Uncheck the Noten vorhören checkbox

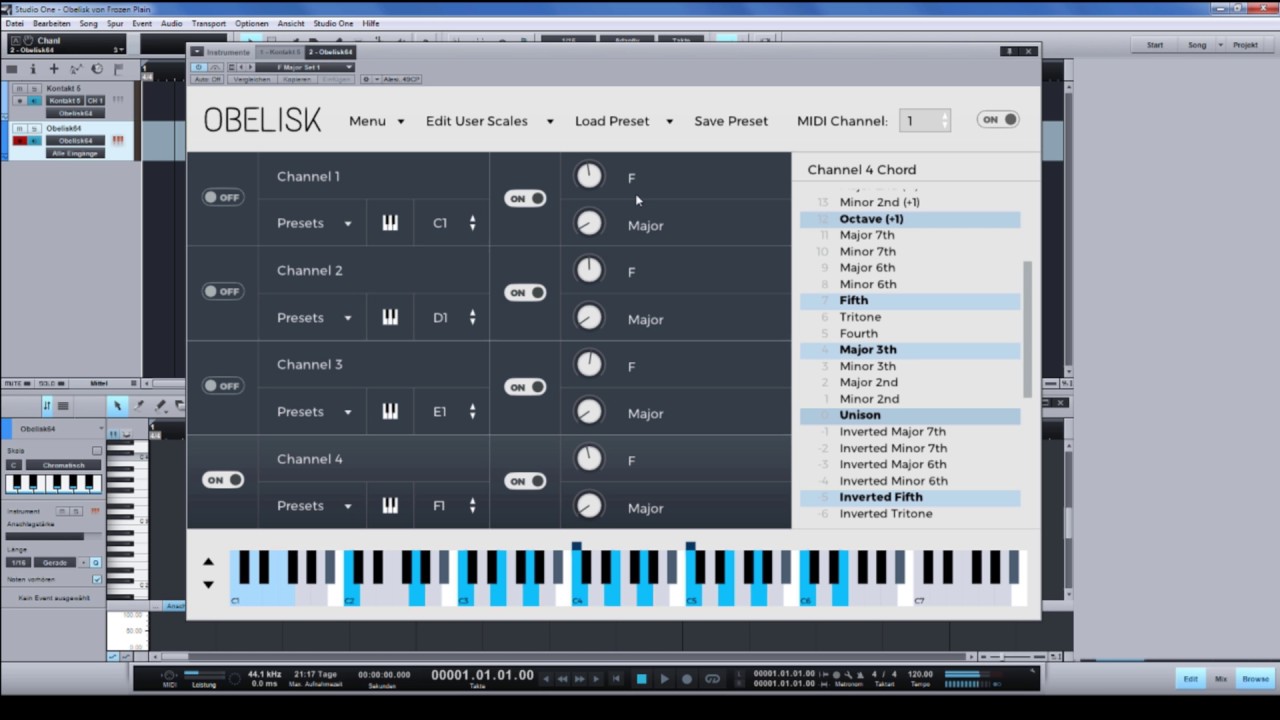pos(97,579)
